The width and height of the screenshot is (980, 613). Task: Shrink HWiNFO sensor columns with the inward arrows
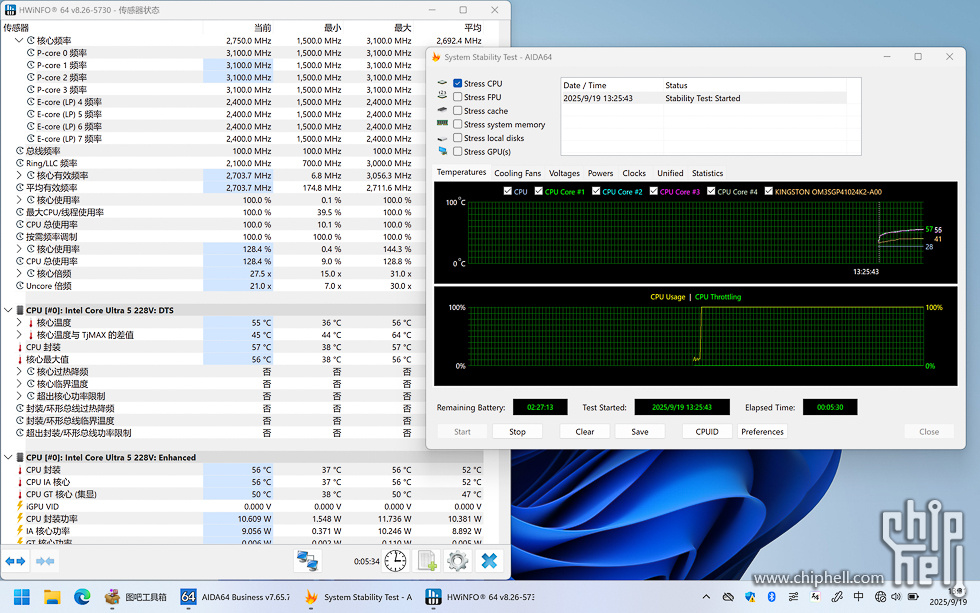click(x=45, y=561)
